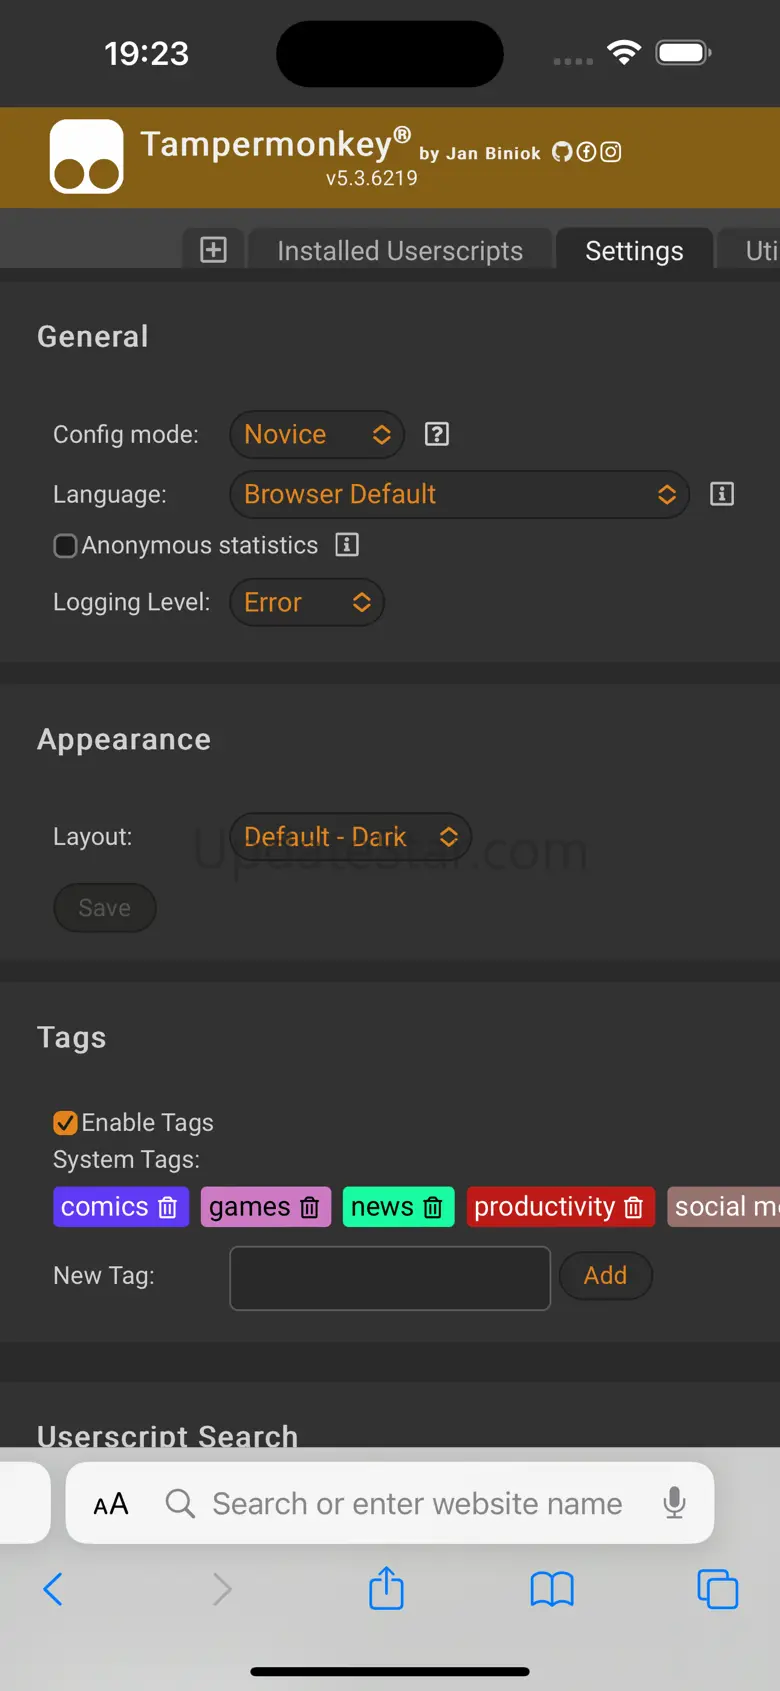
Task: Tap the Safari share icon
Action: [386, 1588]
